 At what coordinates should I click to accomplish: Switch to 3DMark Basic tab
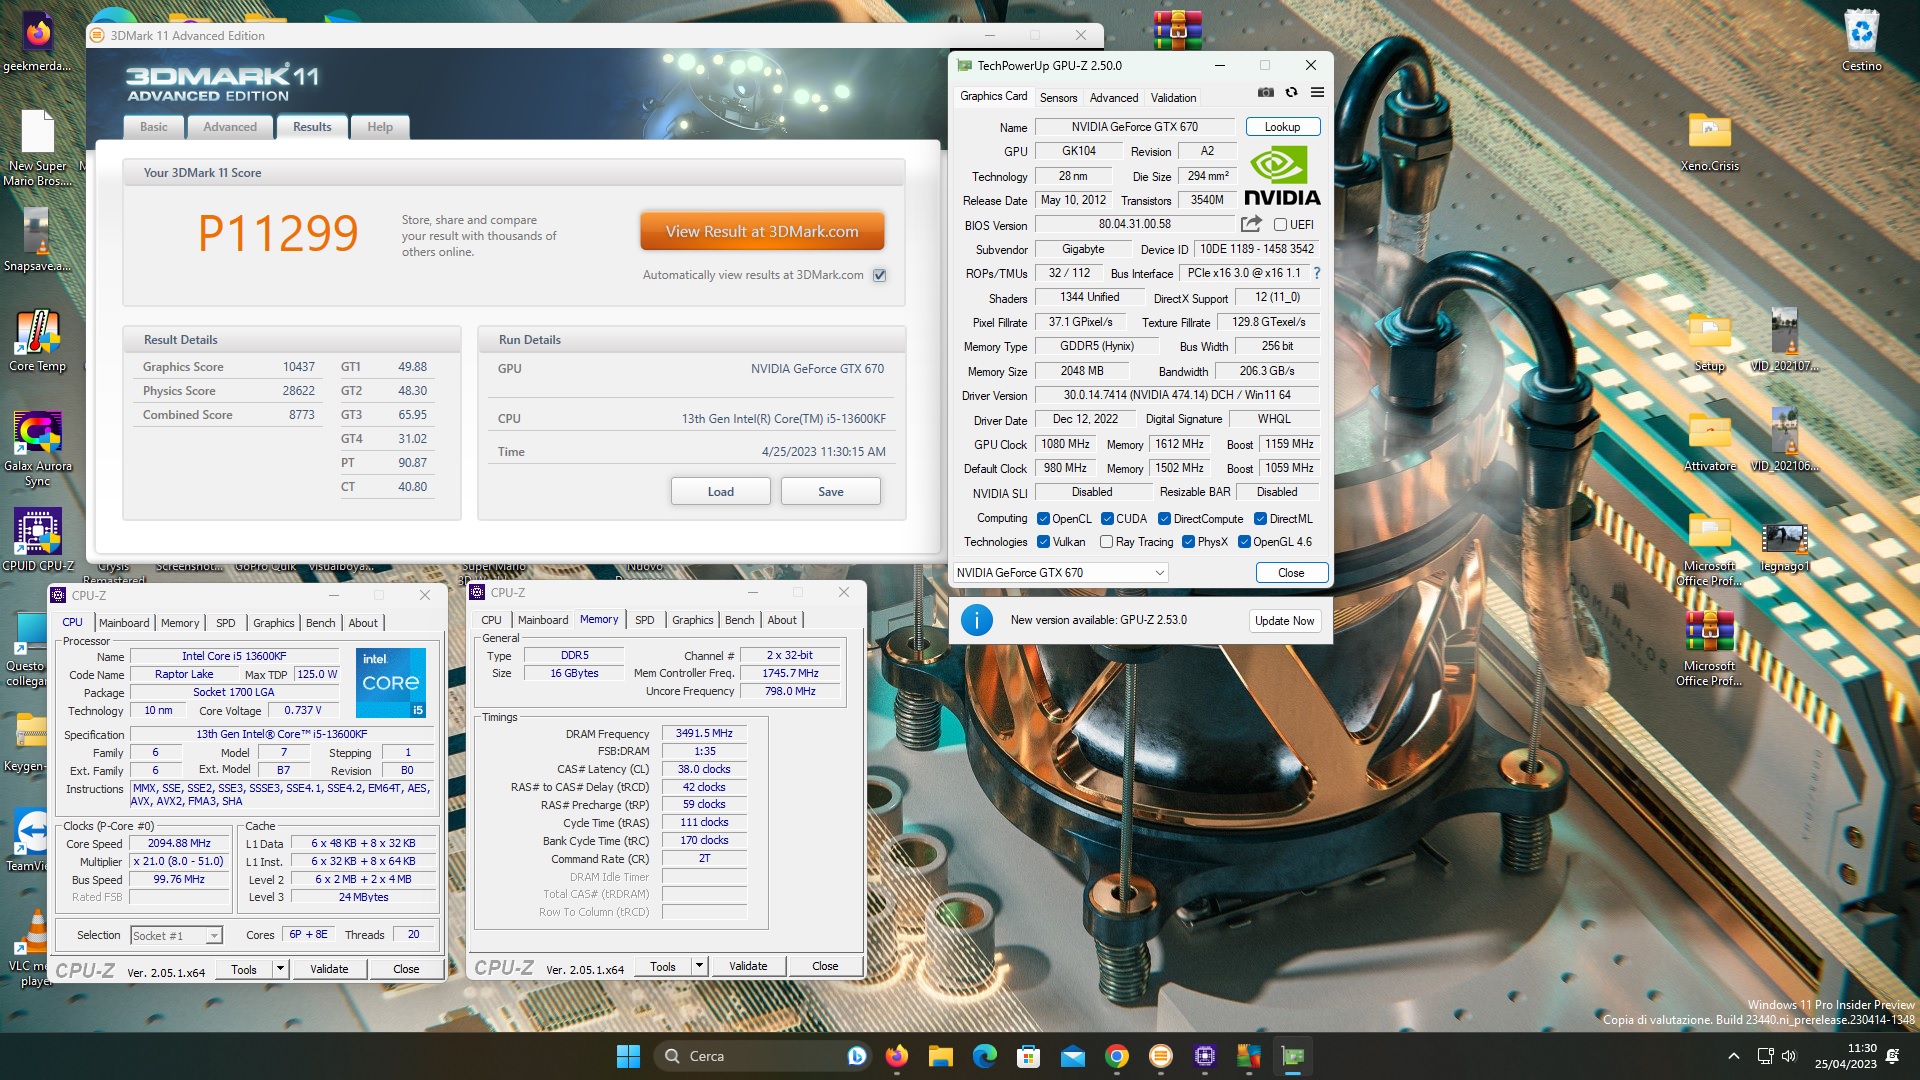click(x=154, y=127)
